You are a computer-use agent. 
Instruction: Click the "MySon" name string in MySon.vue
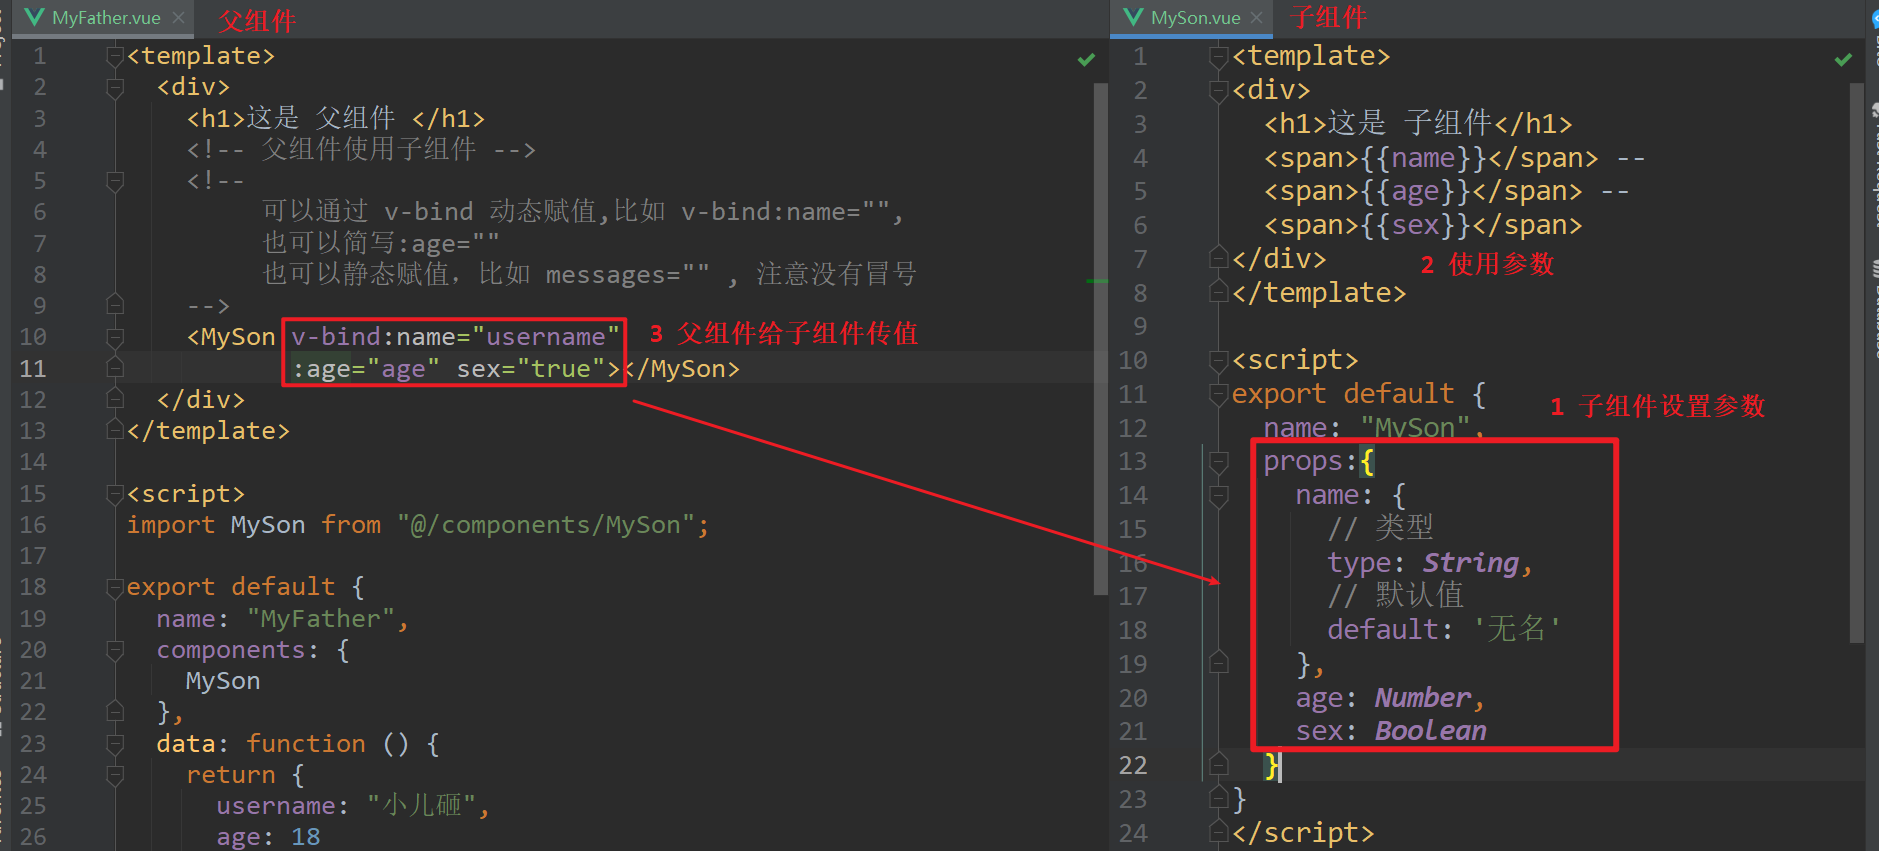tap(1415, 428)
